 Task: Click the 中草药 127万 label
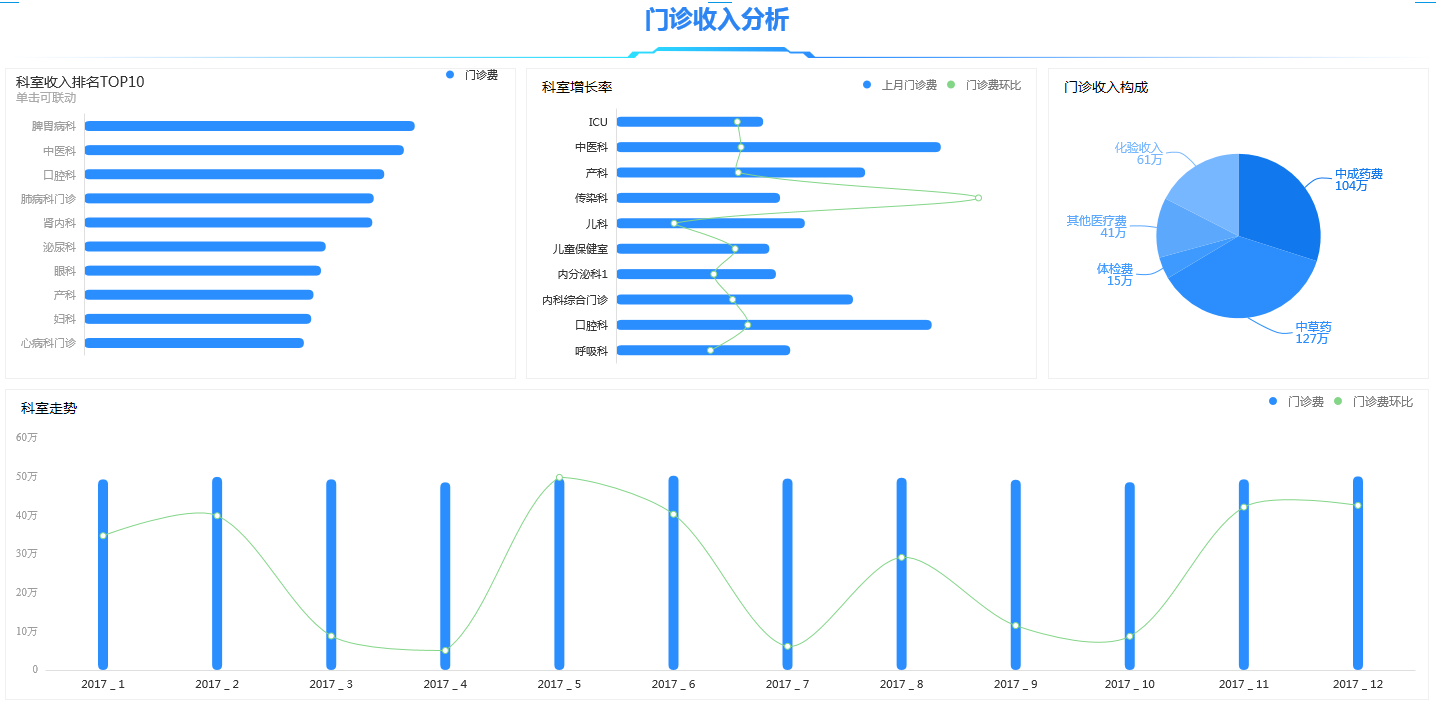[x=1313, y=333]
